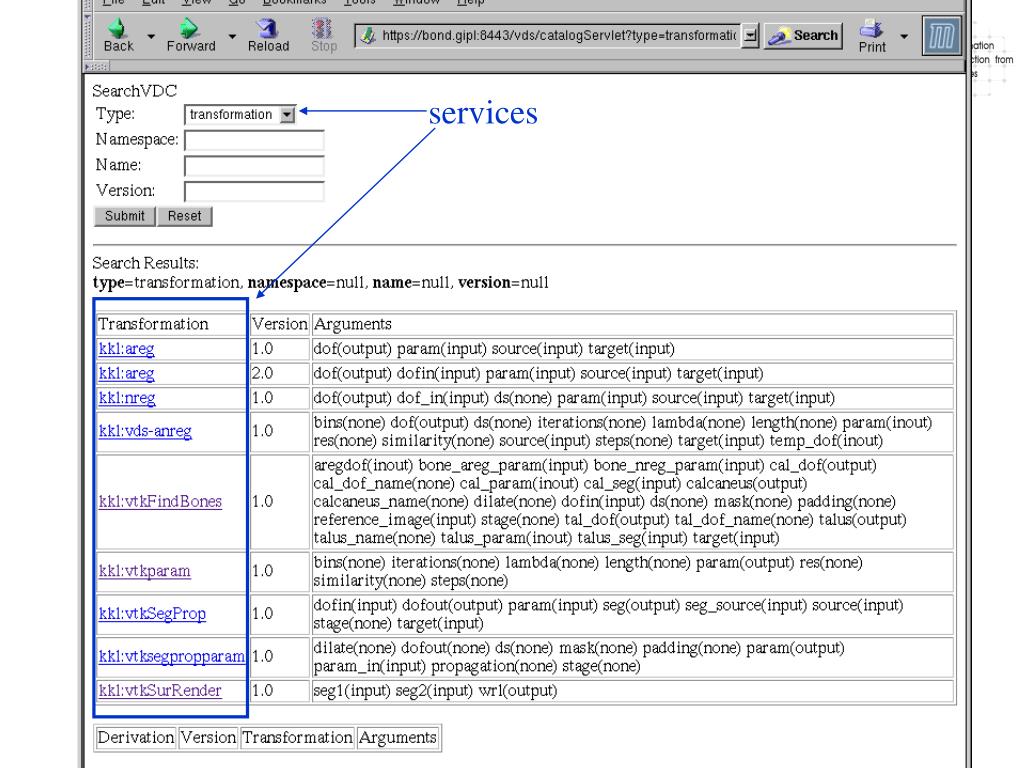Viewport: 1024px width, 768px height.
Task: Click the kkl:vtkparam arguments cell
Action: coord(632,571)
